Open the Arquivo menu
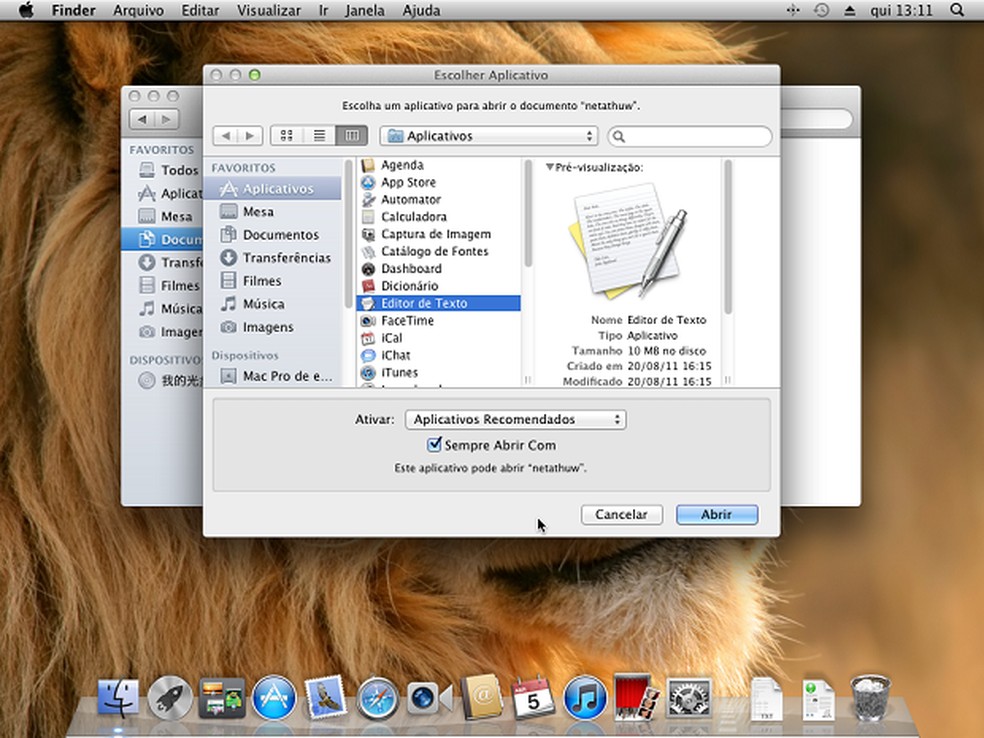Image resolution: width=984 pixels, height=738 pixels. pyautogui.click(x=138, y=10)
